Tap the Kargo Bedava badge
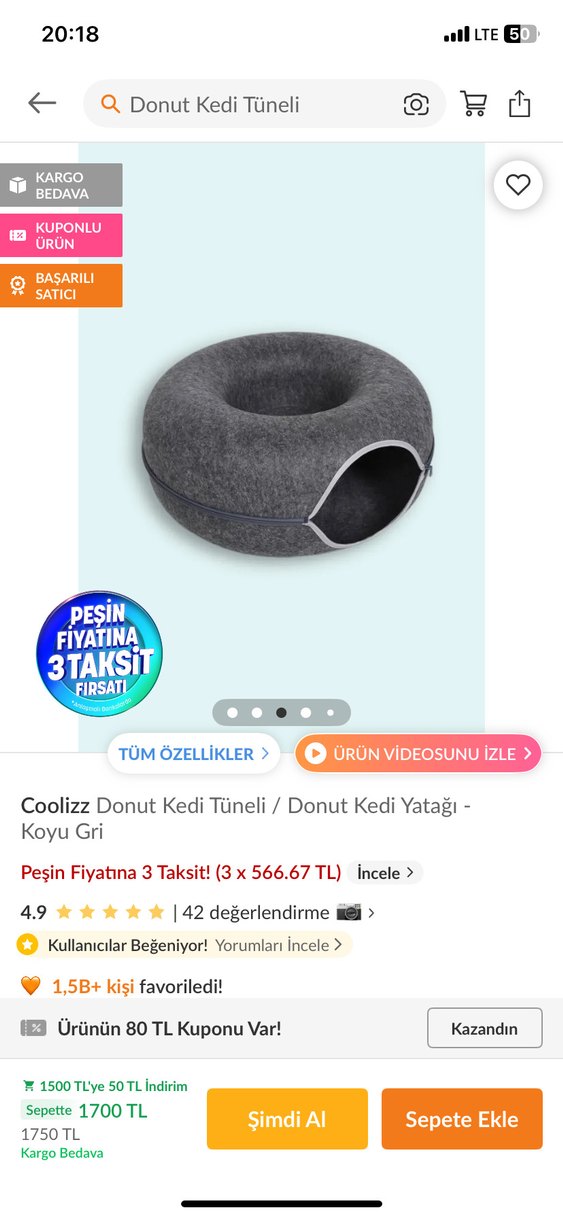 [x=61, y=185]
